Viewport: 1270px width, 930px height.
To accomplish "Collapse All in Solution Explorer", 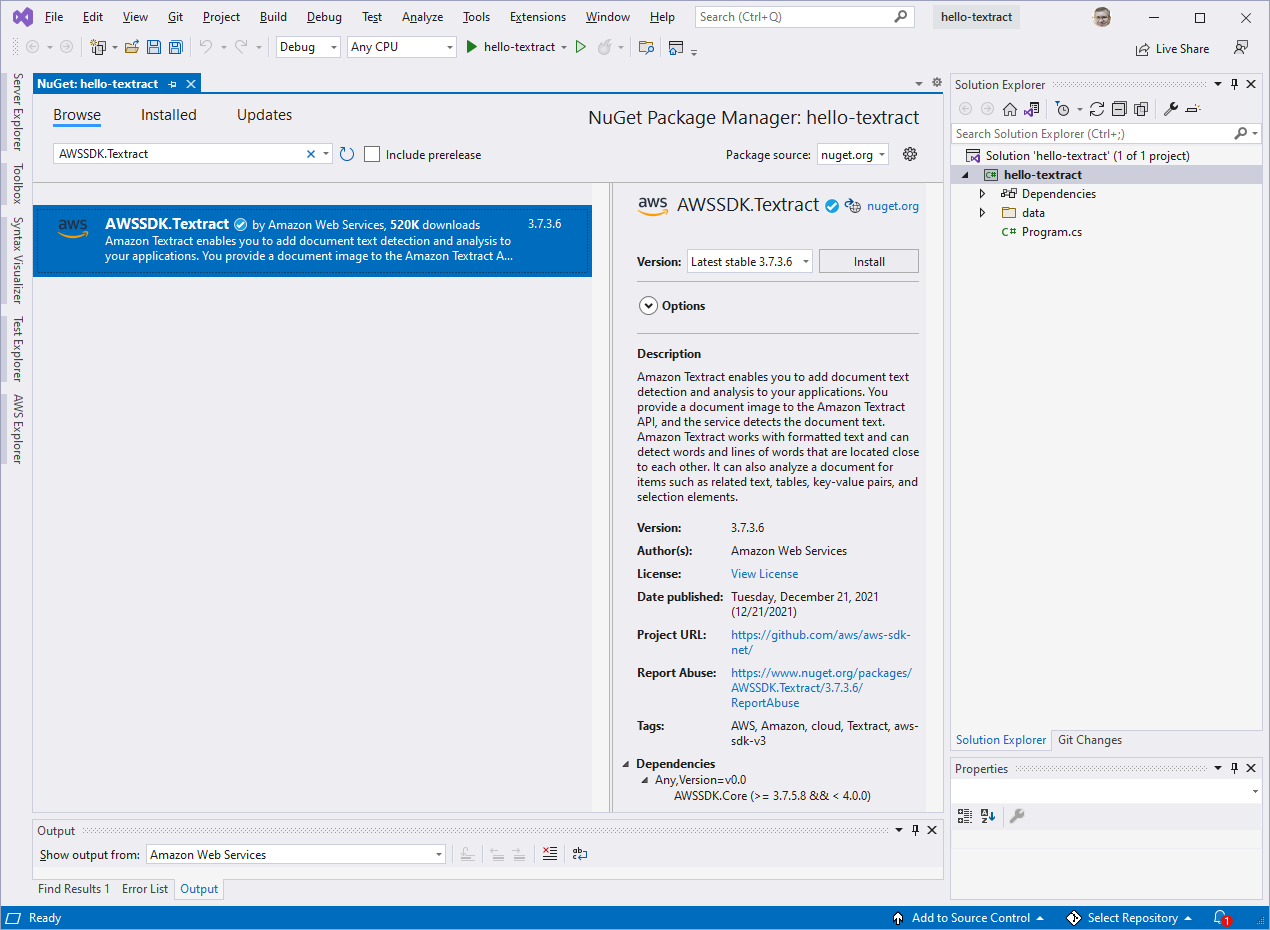I will 1119,109.
